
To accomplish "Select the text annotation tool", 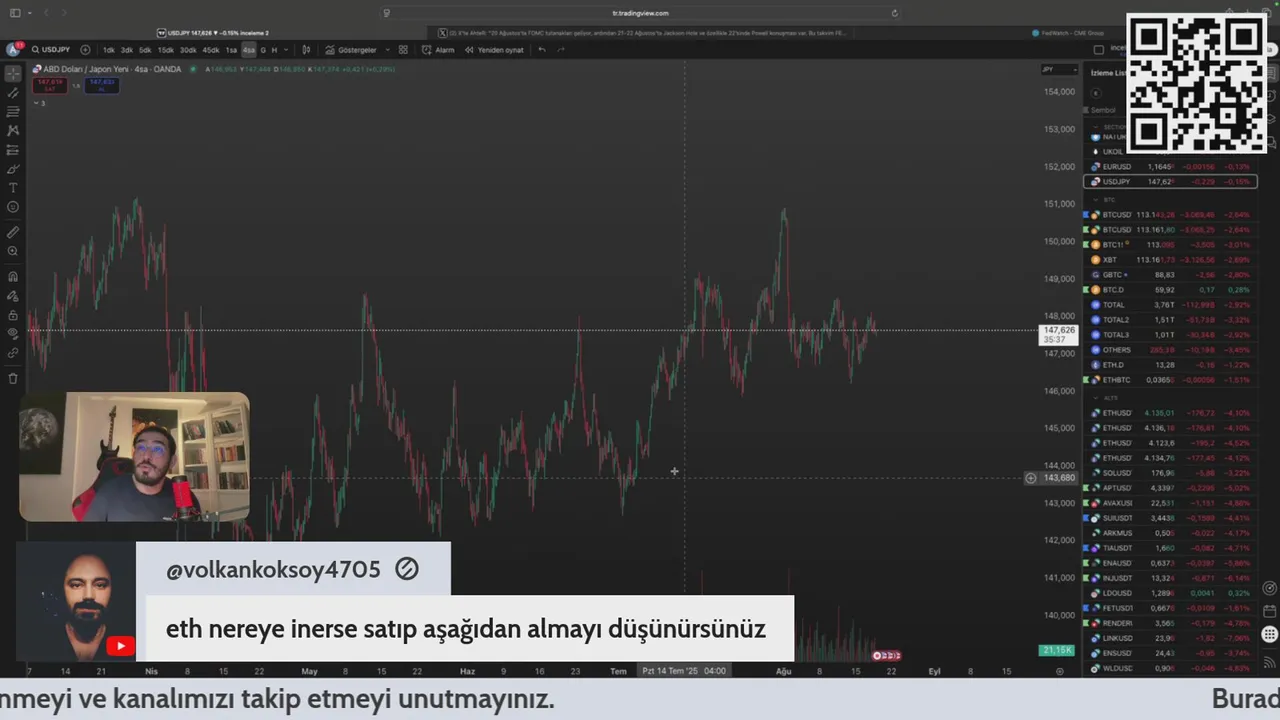I will [13, 188].
